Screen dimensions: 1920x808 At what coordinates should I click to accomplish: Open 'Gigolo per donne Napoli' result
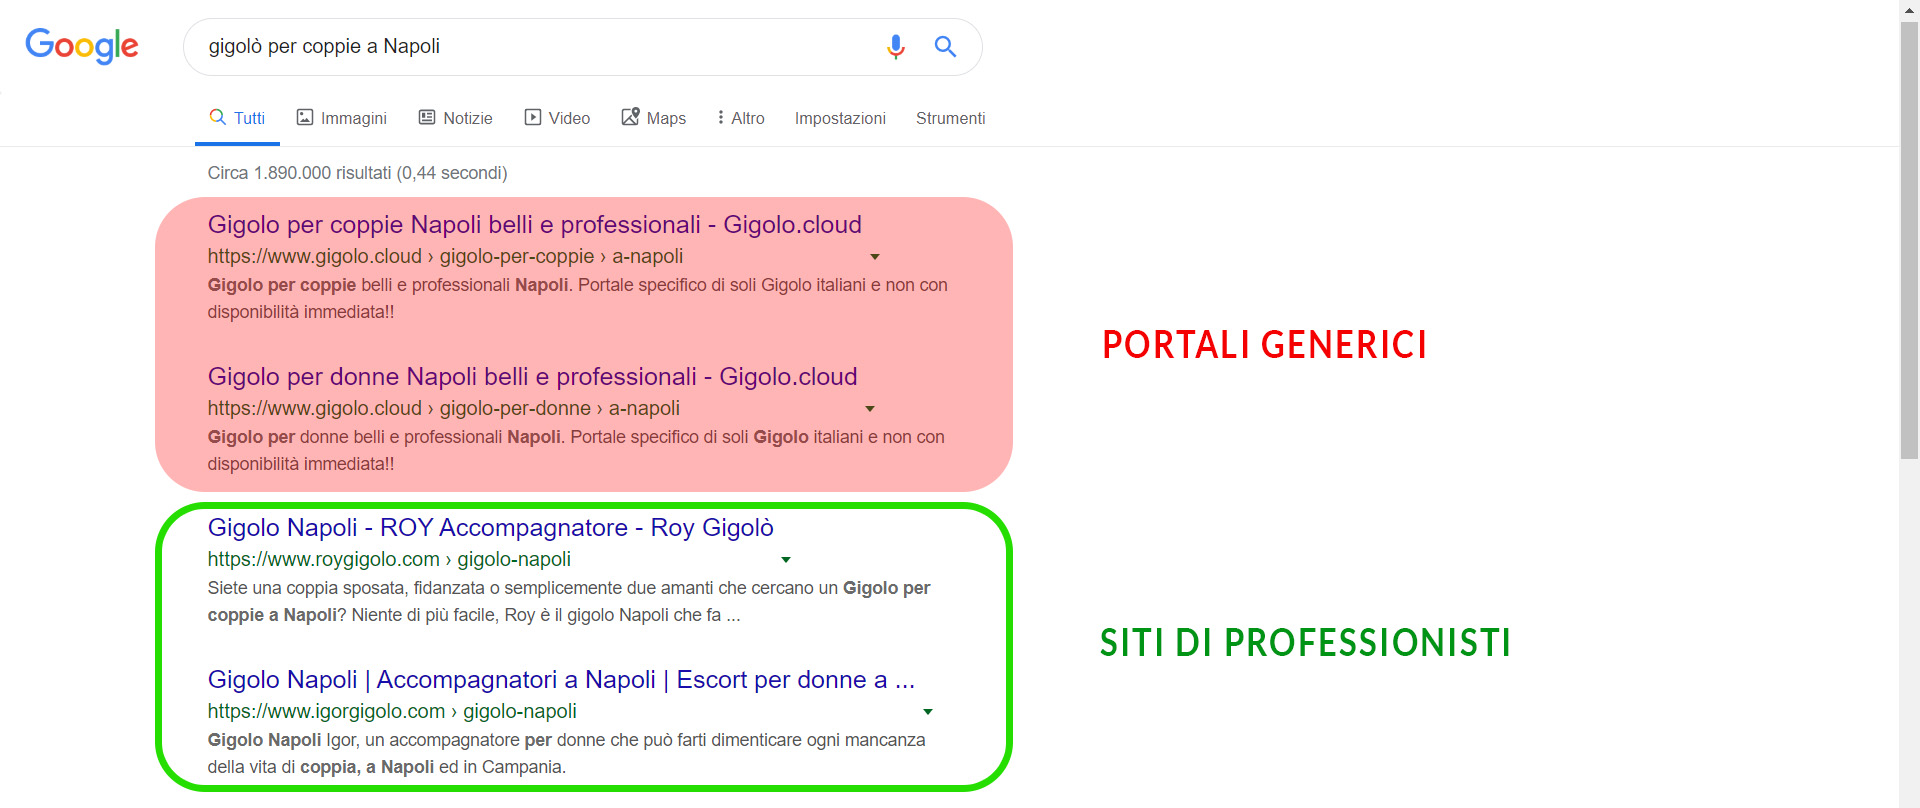click(532, 377)
